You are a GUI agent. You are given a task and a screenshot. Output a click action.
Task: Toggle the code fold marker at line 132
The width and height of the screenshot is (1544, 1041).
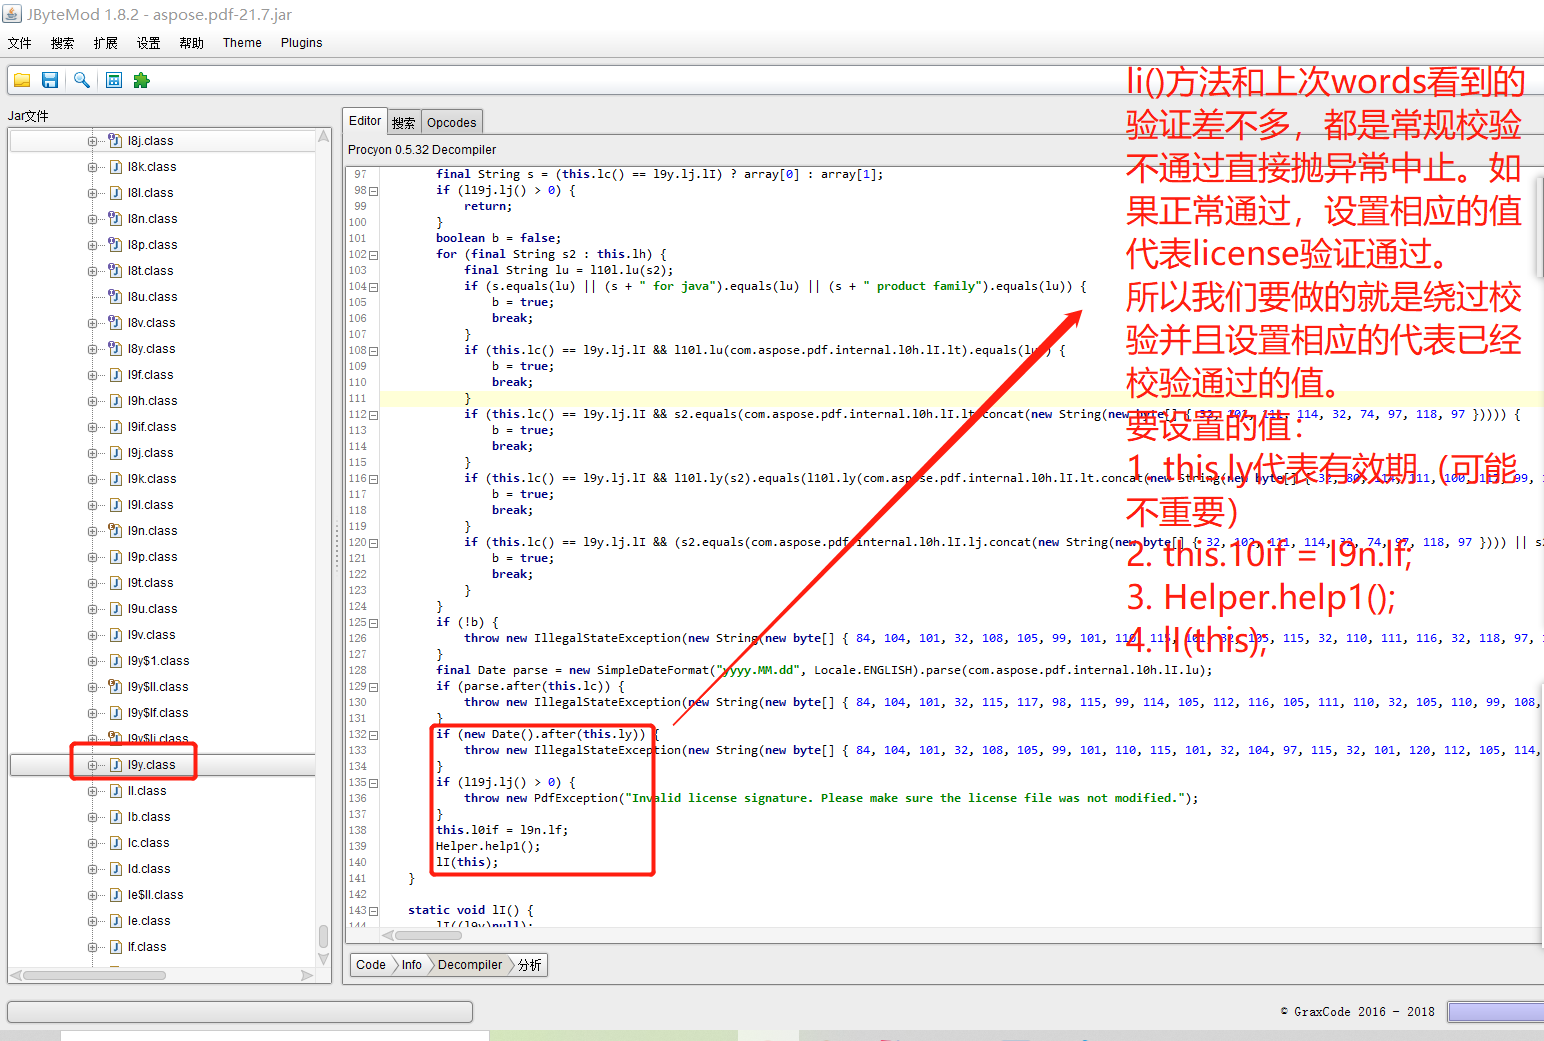374,735
